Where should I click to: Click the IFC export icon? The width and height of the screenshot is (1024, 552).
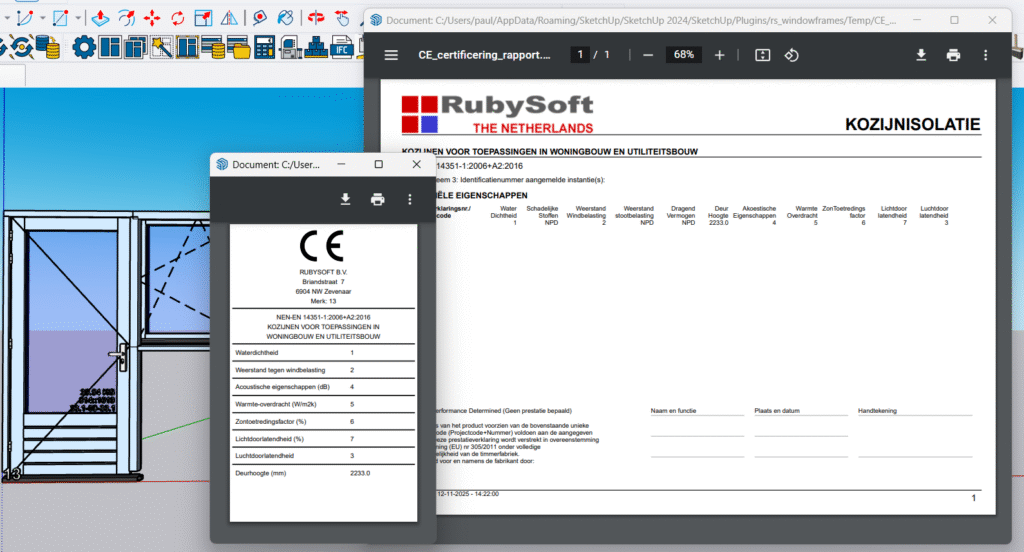click(343, 46)
